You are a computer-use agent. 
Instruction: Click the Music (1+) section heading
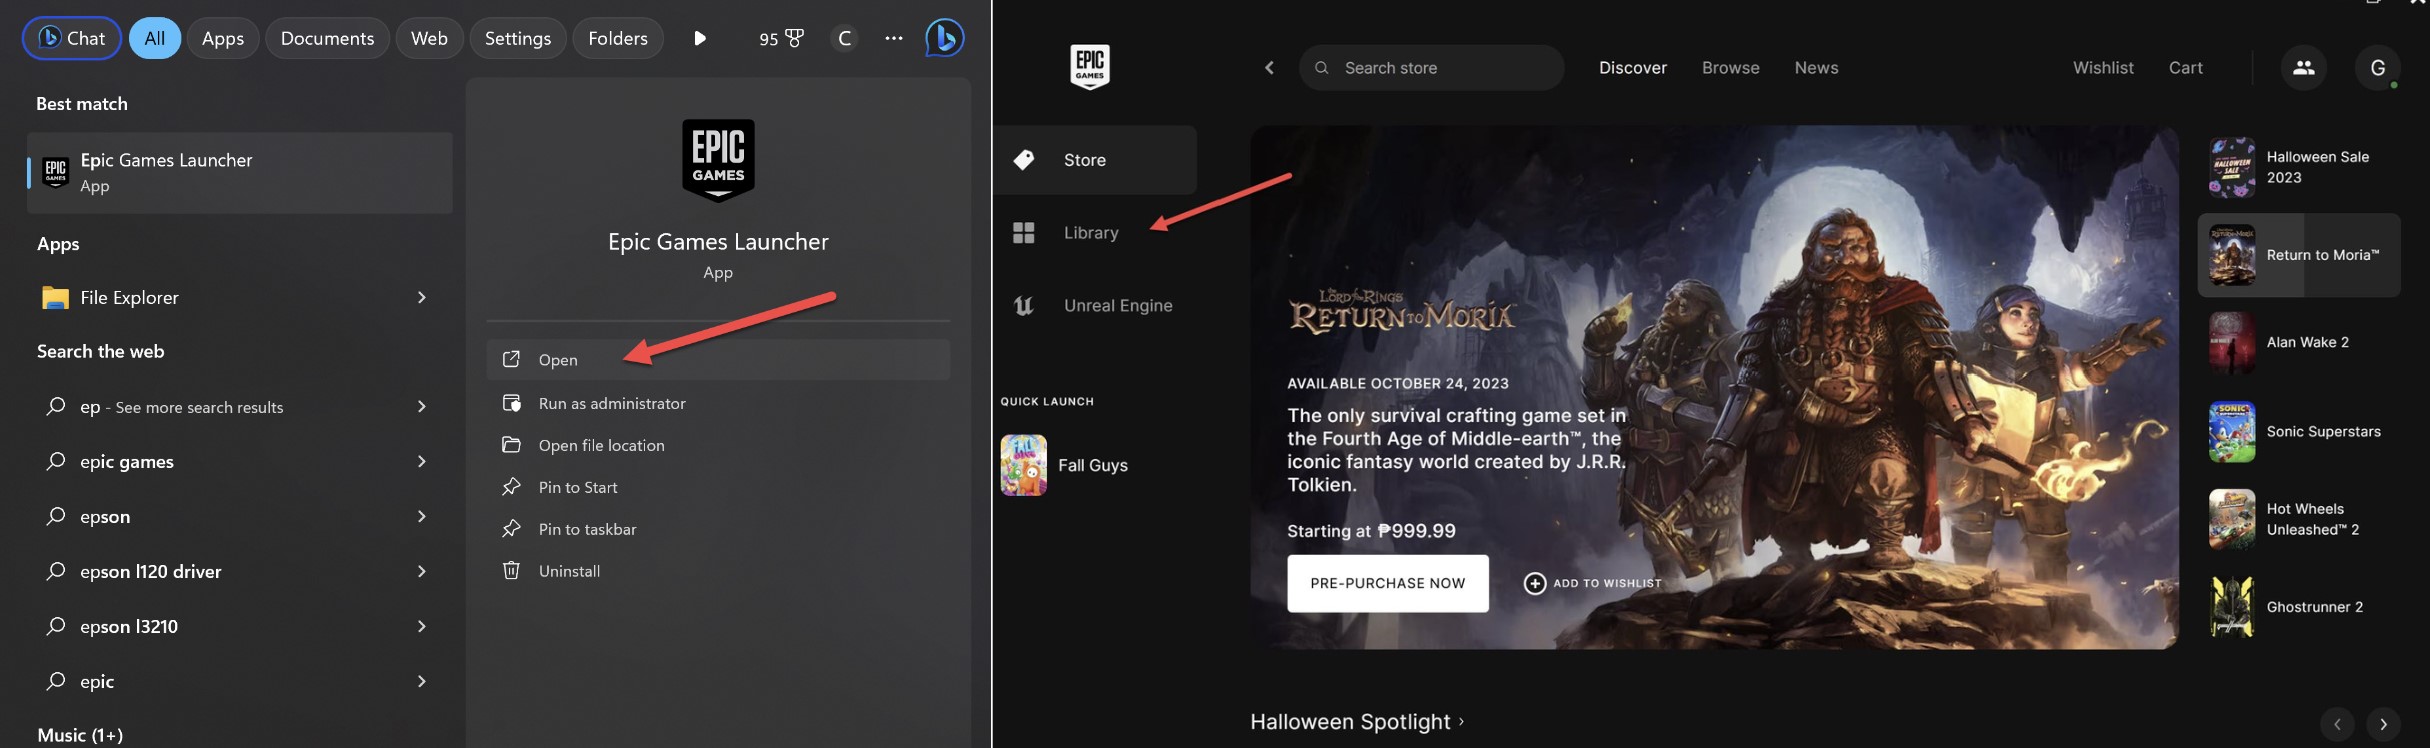tap(80, 735)
